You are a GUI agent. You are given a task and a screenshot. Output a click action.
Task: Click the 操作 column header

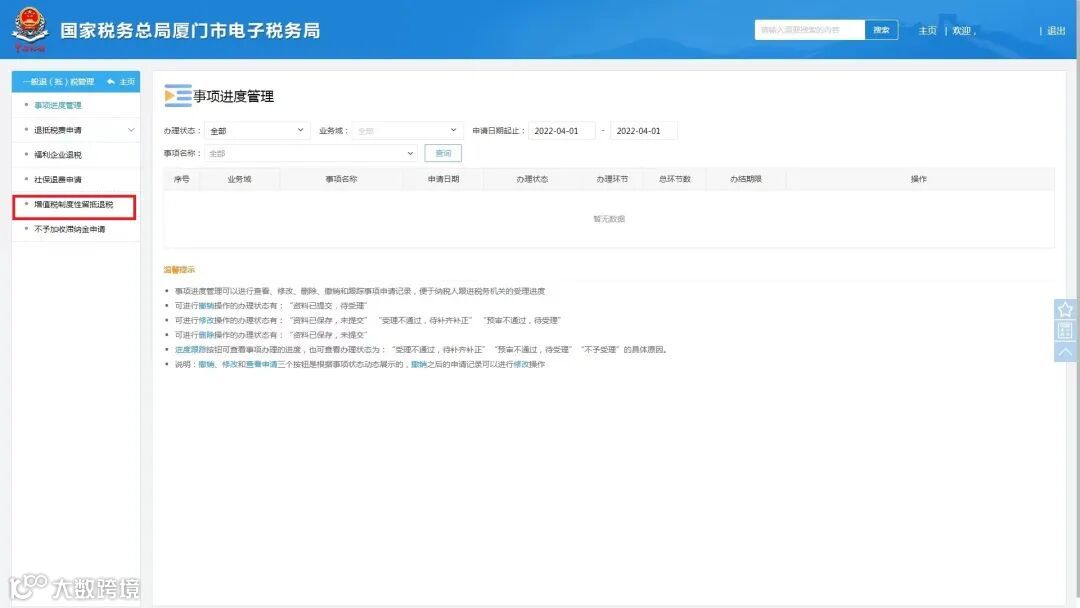click(x=919, y=179)
